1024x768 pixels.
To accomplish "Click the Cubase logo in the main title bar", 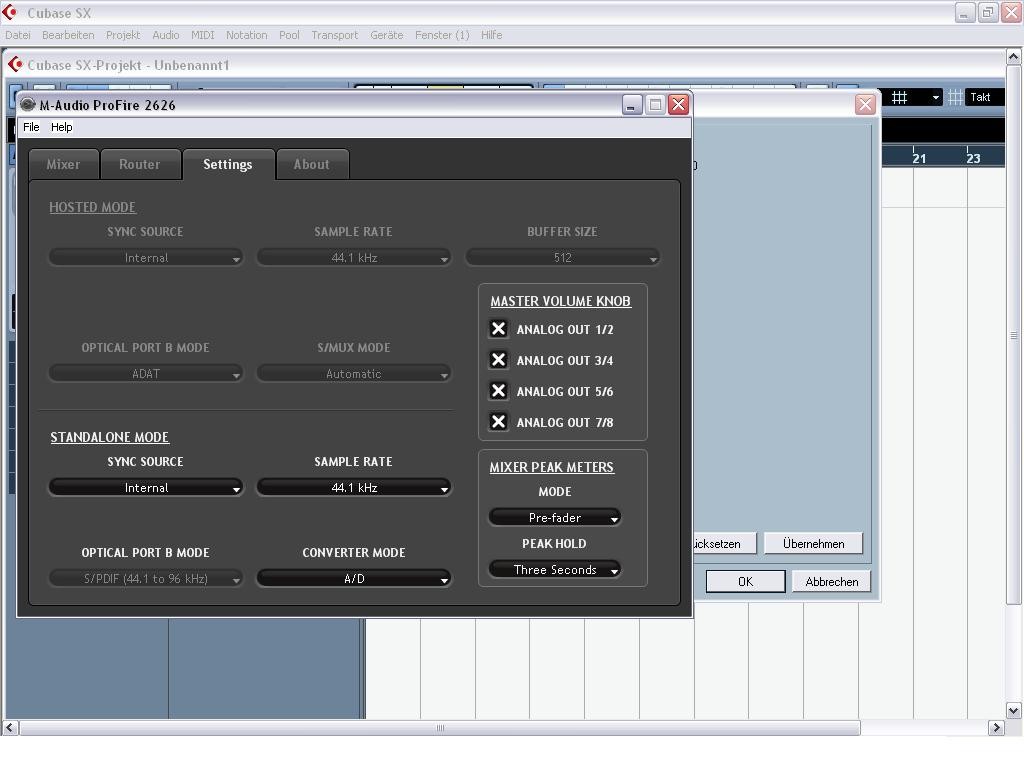I will 10,12.
